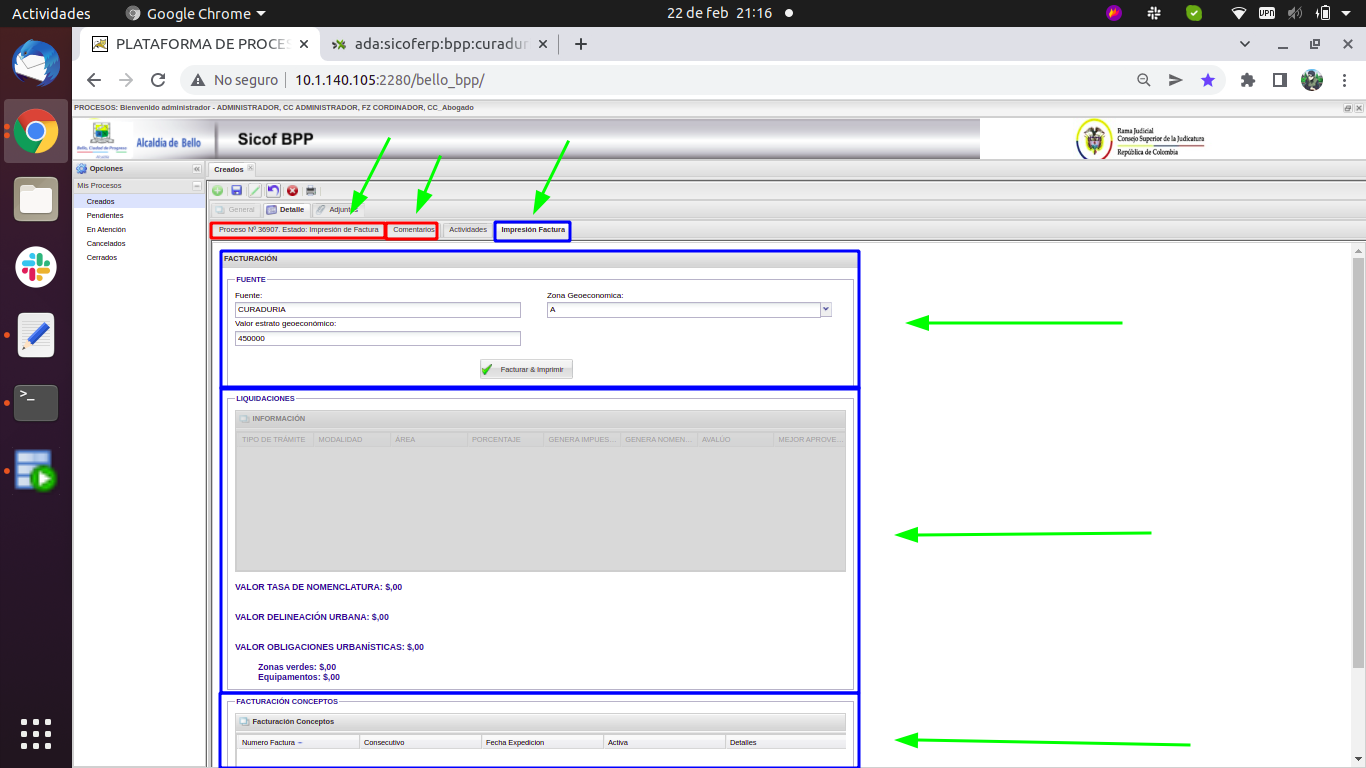Open Slack from the Ubuntu dock
1366x768 pixels.
click(x=36, y=267)
